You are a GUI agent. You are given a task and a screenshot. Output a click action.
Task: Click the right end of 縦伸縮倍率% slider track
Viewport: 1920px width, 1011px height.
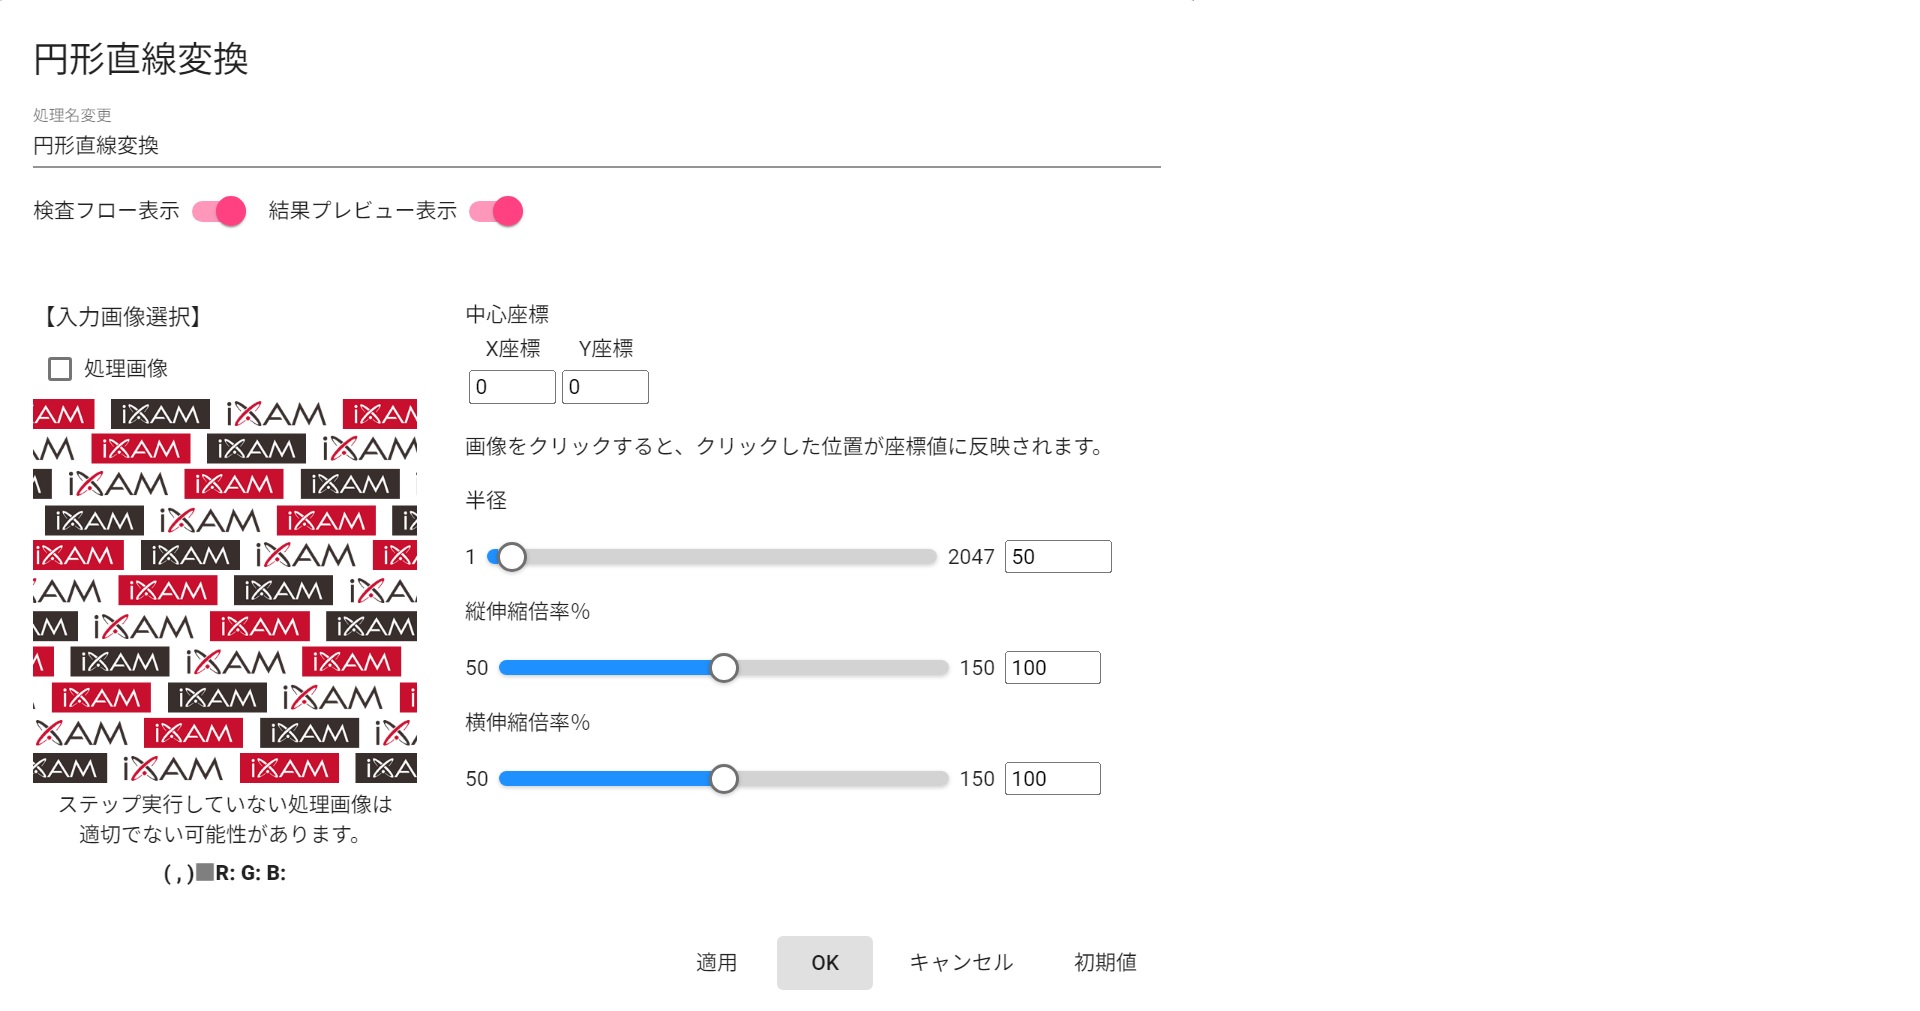(x=942, y=668)
